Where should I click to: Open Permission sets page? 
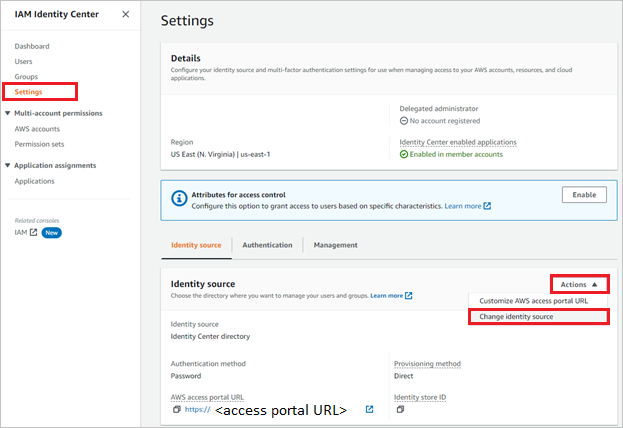[39, 144]
